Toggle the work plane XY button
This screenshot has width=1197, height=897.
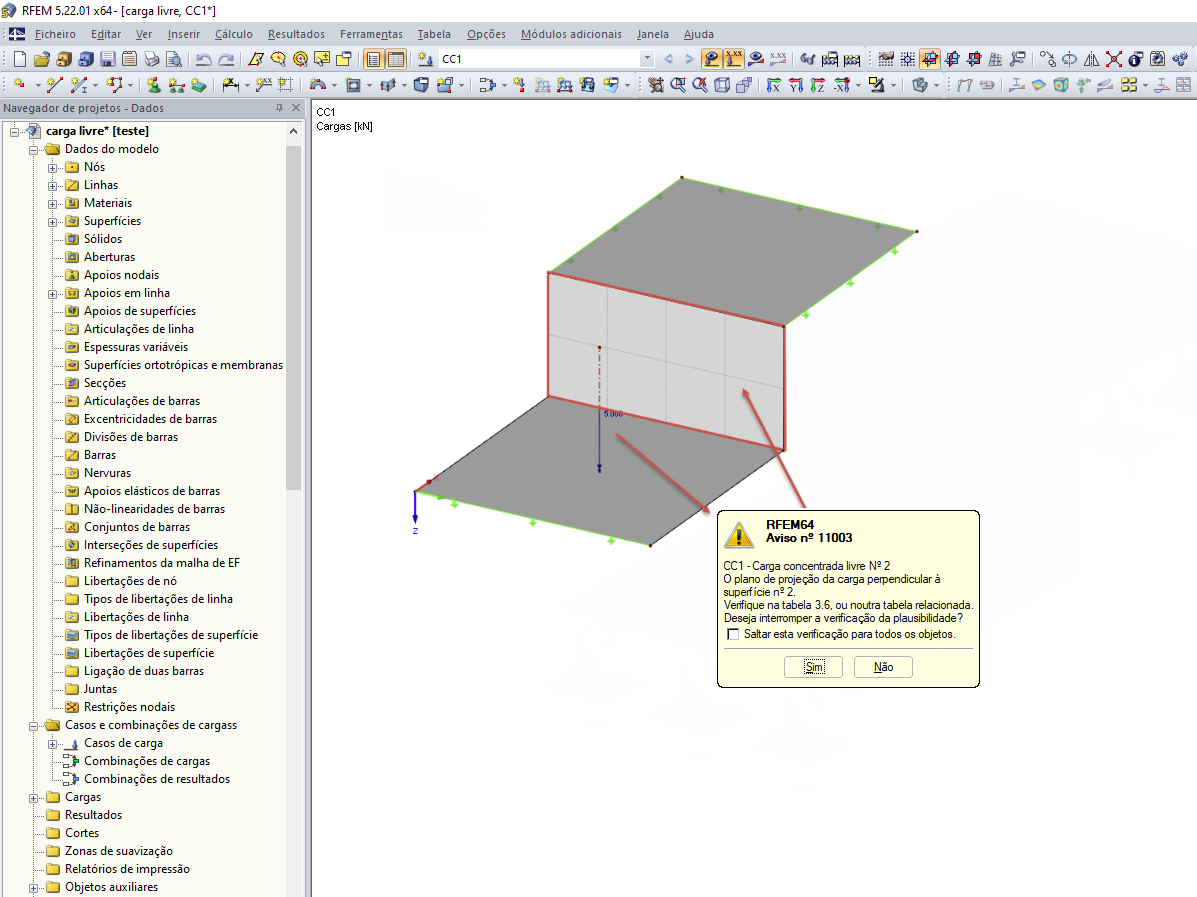pyautogui.click(x=929, y=59)
